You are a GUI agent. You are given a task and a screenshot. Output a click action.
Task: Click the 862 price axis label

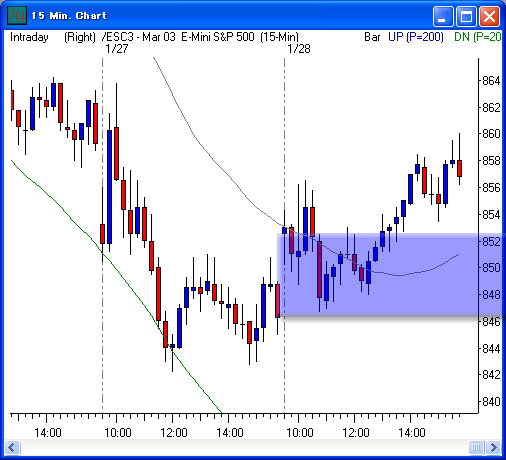pyautogui.click(x=491, y=107)
